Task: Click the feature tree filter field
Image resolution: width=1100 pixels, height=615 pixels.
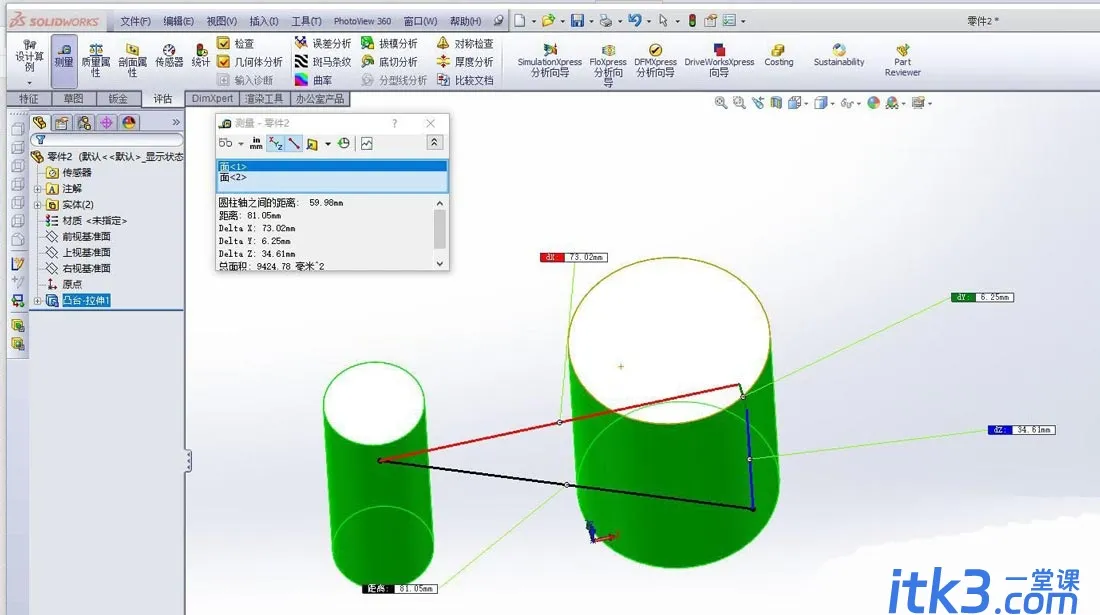Action: tap(107, 140)
